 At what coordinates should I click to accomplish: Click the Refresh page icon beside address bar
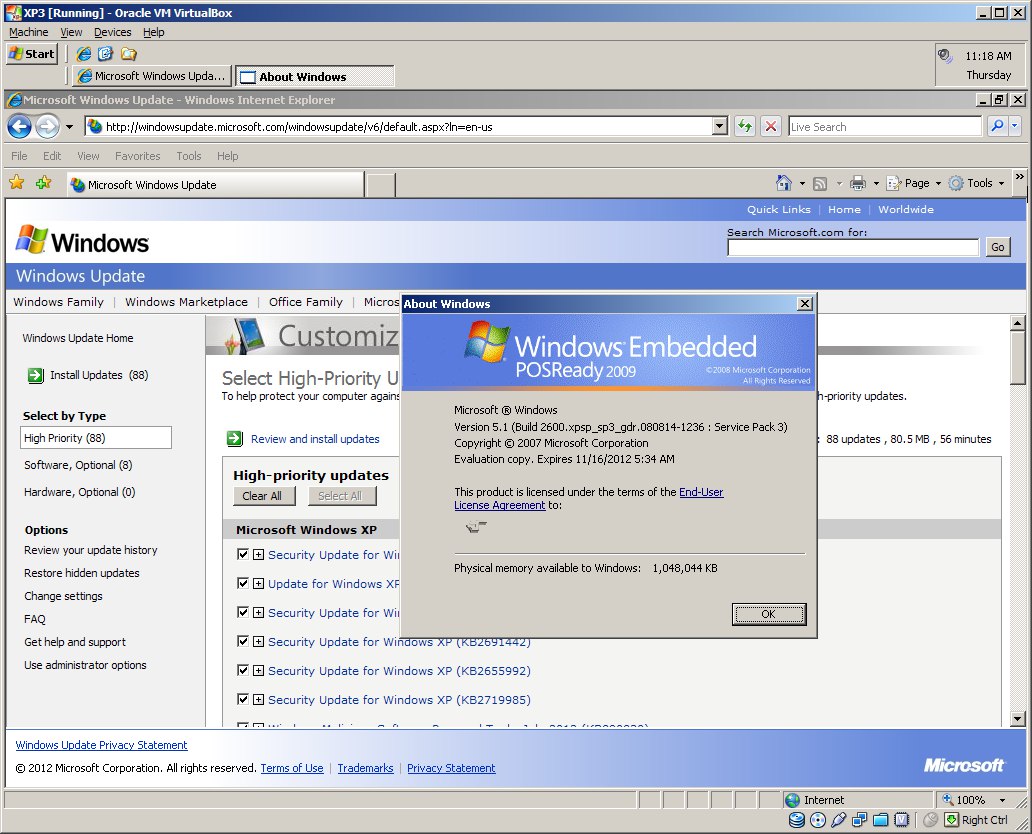pos(744,126)
